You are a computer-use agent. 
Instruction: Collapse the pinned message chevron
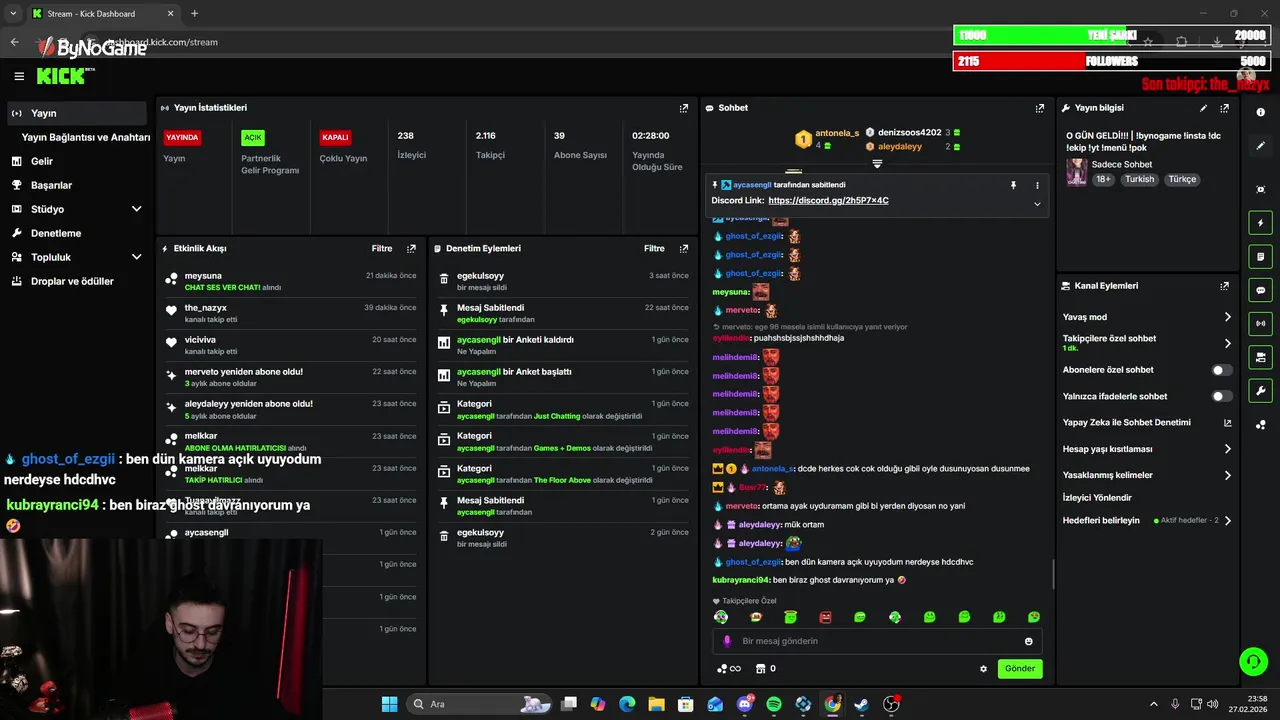(1037, 204)
